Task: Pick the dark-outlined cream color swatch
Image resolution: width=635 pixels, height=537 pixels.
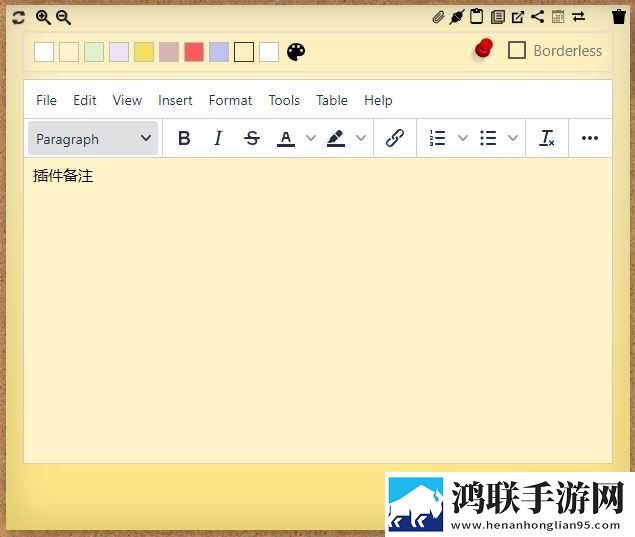Action: click(x=244, y=52)
